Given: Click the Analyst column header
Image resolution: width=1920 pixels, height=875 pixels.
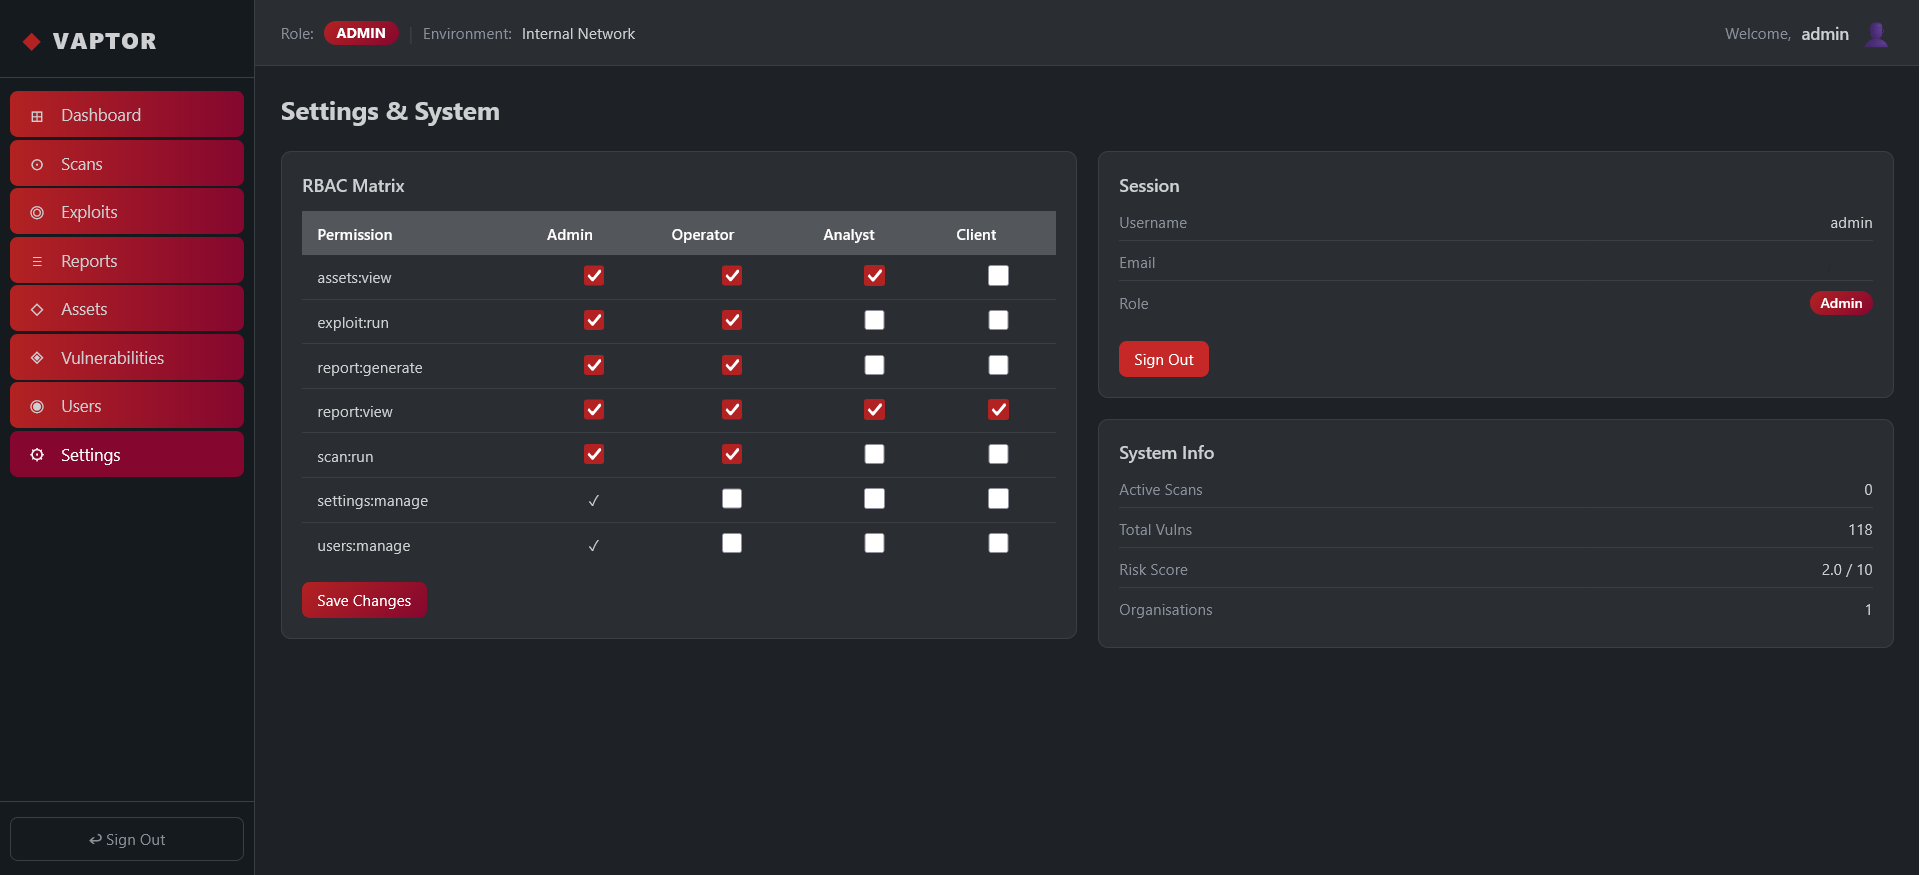Looking at the screenshot, I should (x=848, y=234).
